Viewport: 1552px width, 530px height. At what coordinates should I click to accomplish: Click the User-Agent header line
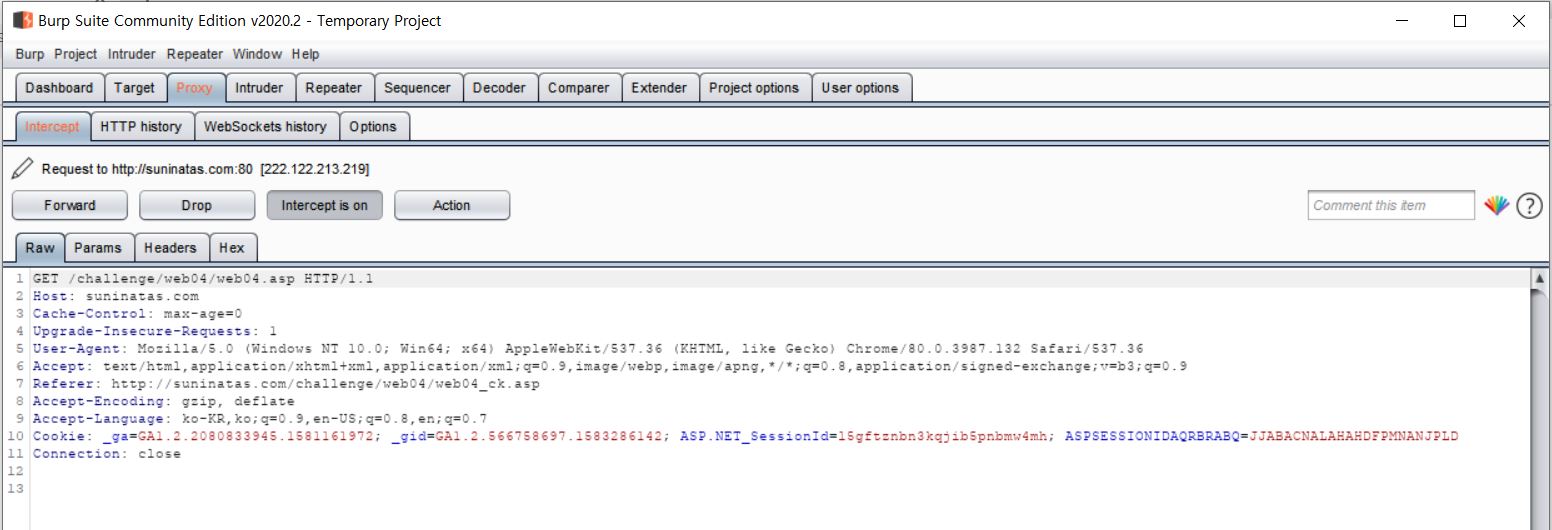[588, 349]
